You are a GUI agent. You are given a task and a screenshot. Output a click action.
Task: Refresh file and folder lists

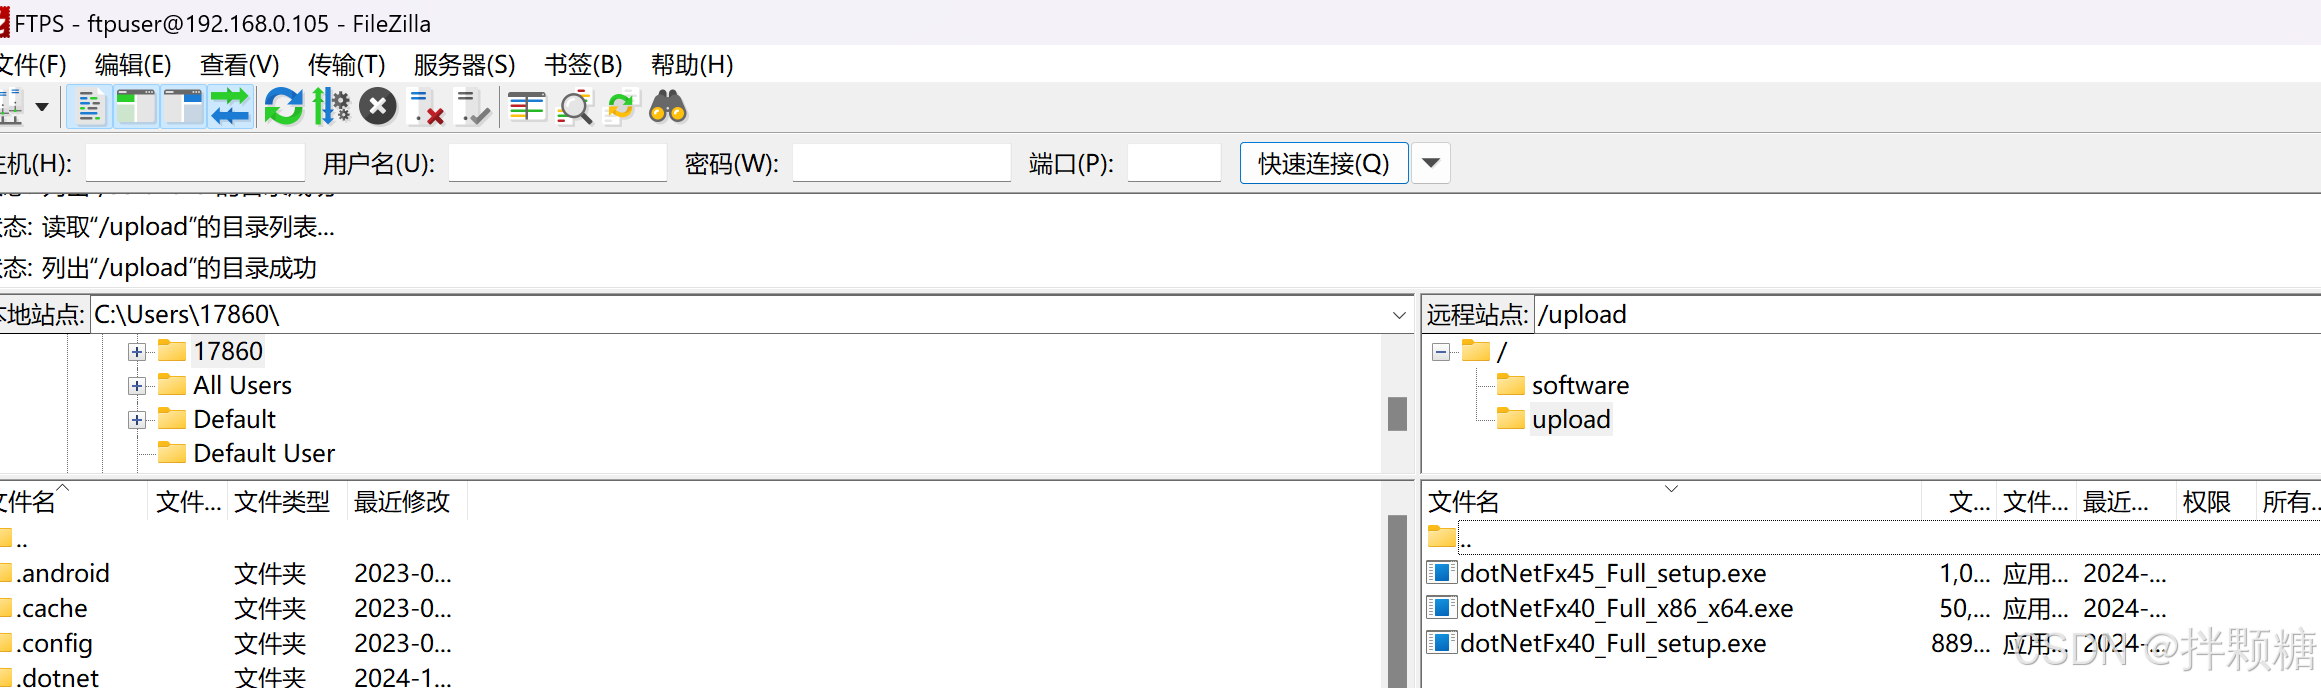283,107
